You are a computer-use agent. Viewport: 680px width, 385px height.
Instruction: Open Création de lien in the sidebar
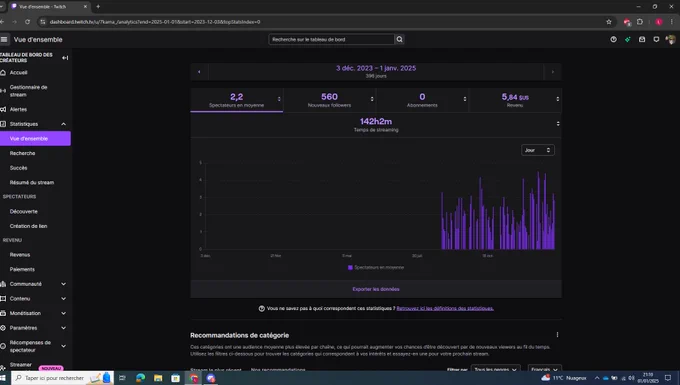click(x=28, y=226)
